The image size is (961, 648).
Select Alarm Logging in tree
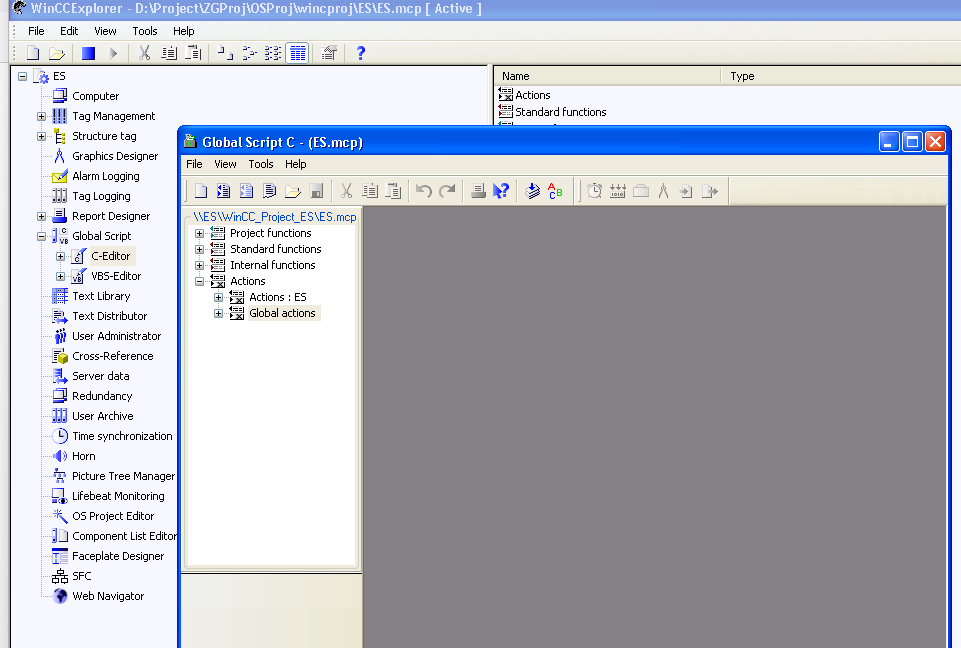tap(105, 177)
